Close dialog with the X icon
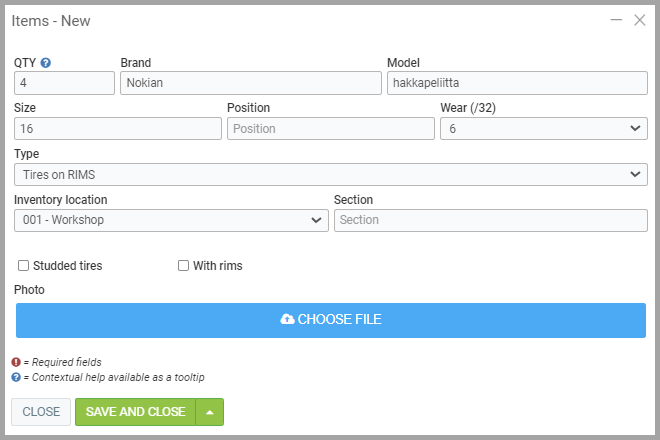 [640, 20]
